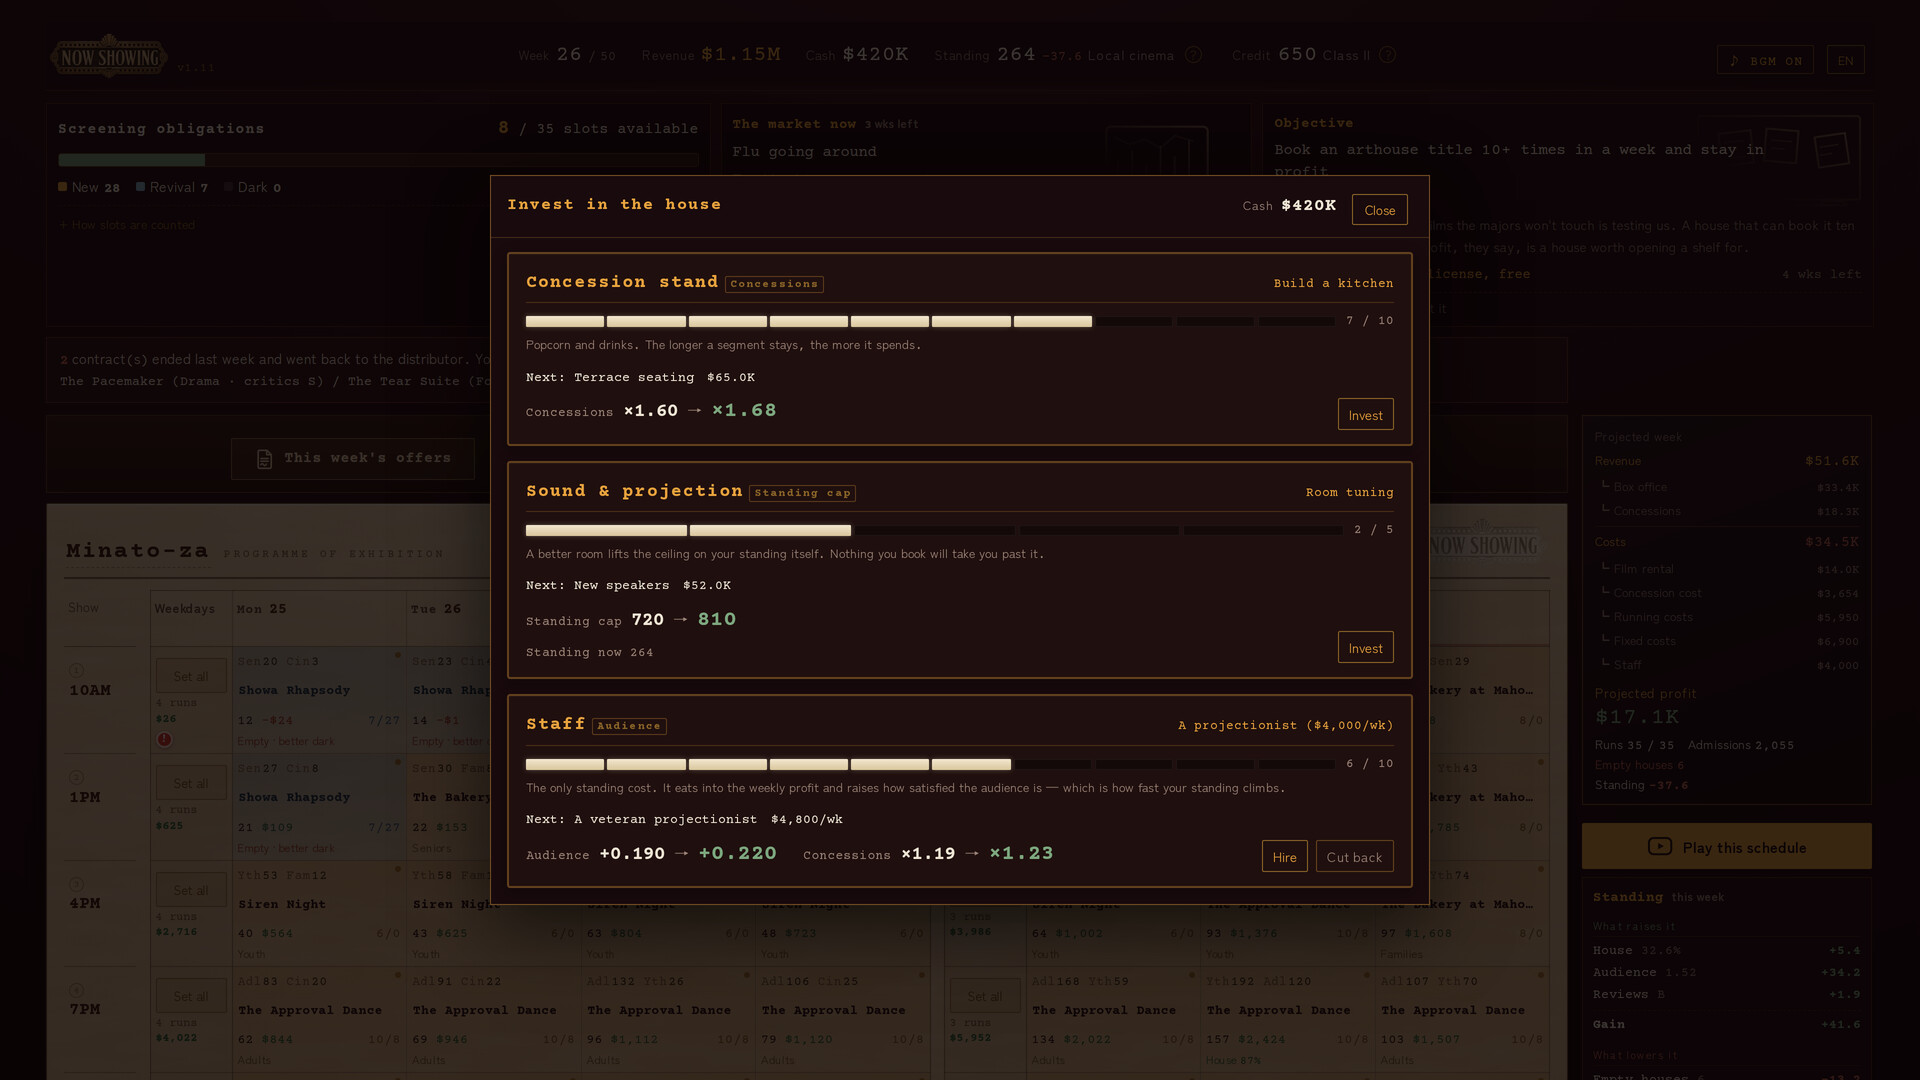1920x1080 pixels.
Task: Set all runs for 1PM weekdays
Action: [x=191, y=783]
